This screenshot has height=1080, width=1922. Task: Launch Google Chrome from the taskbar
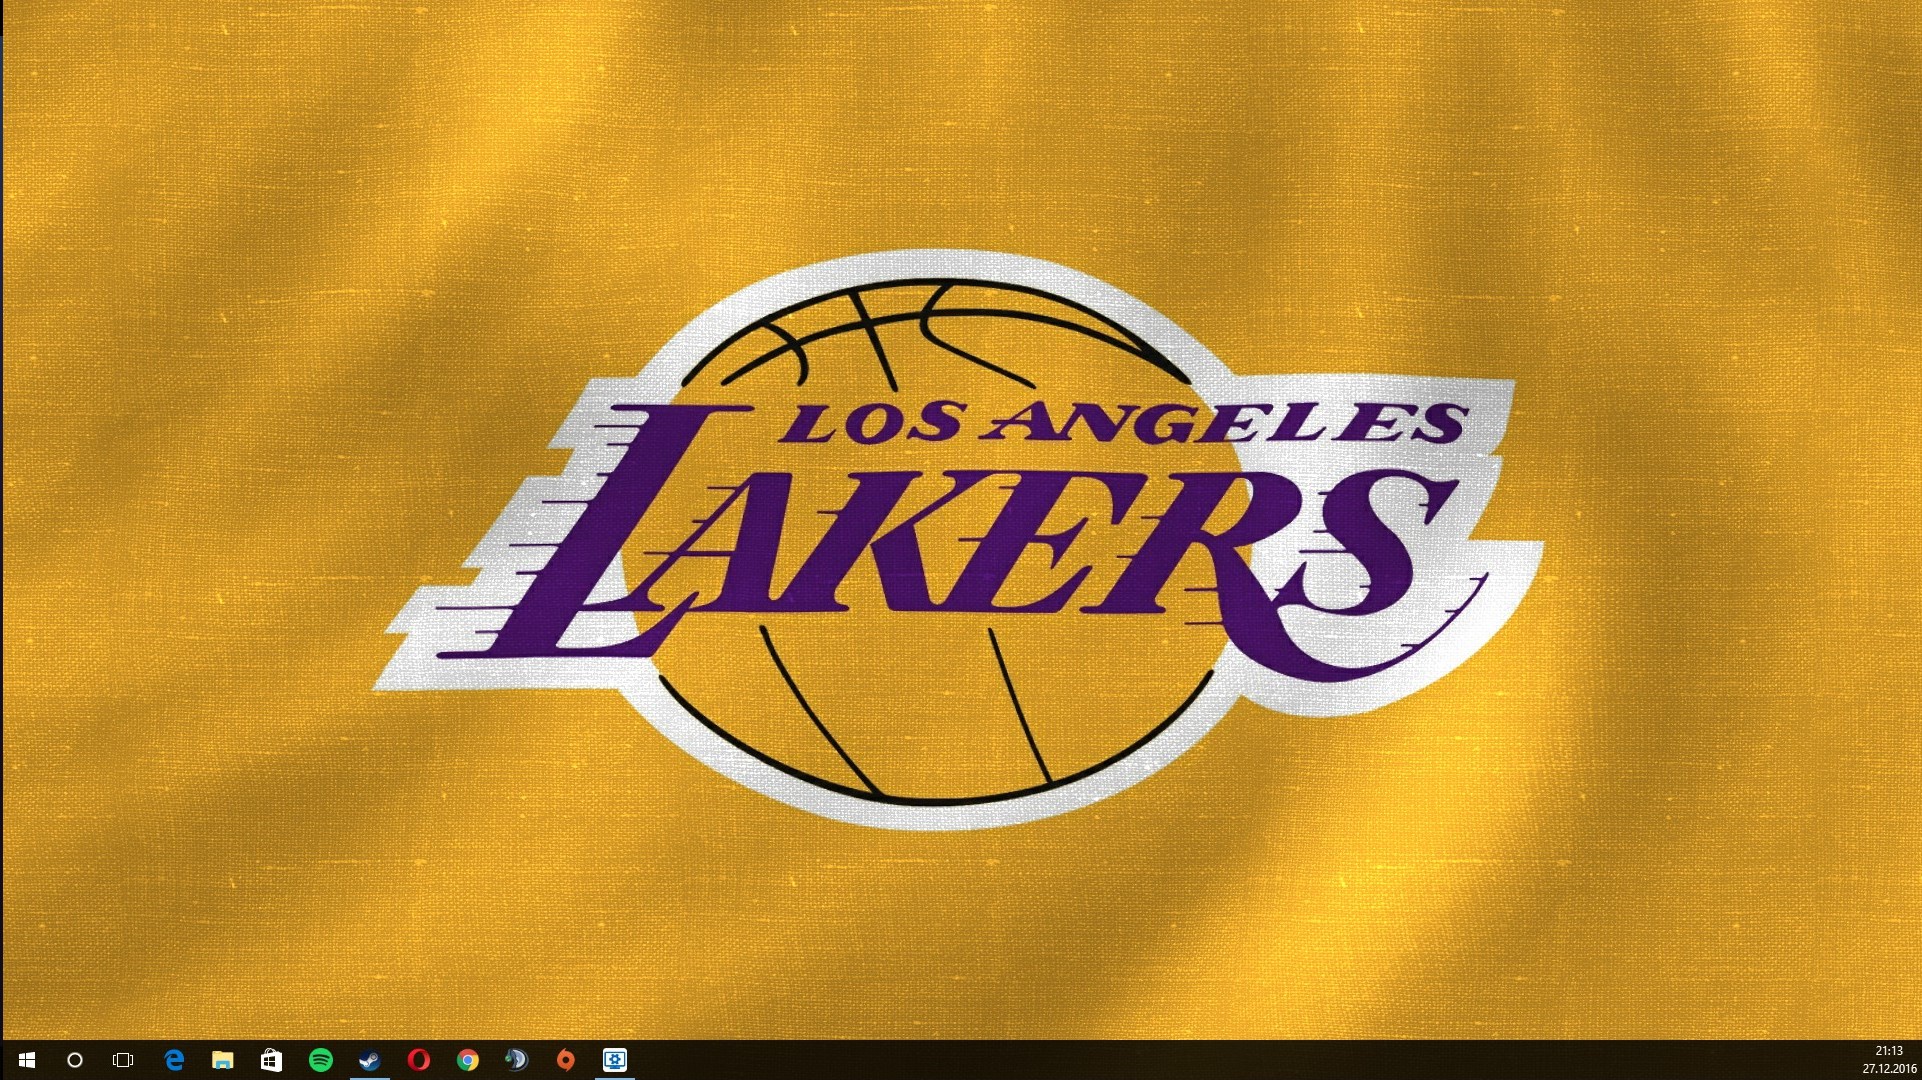(x=467, y=1060)
